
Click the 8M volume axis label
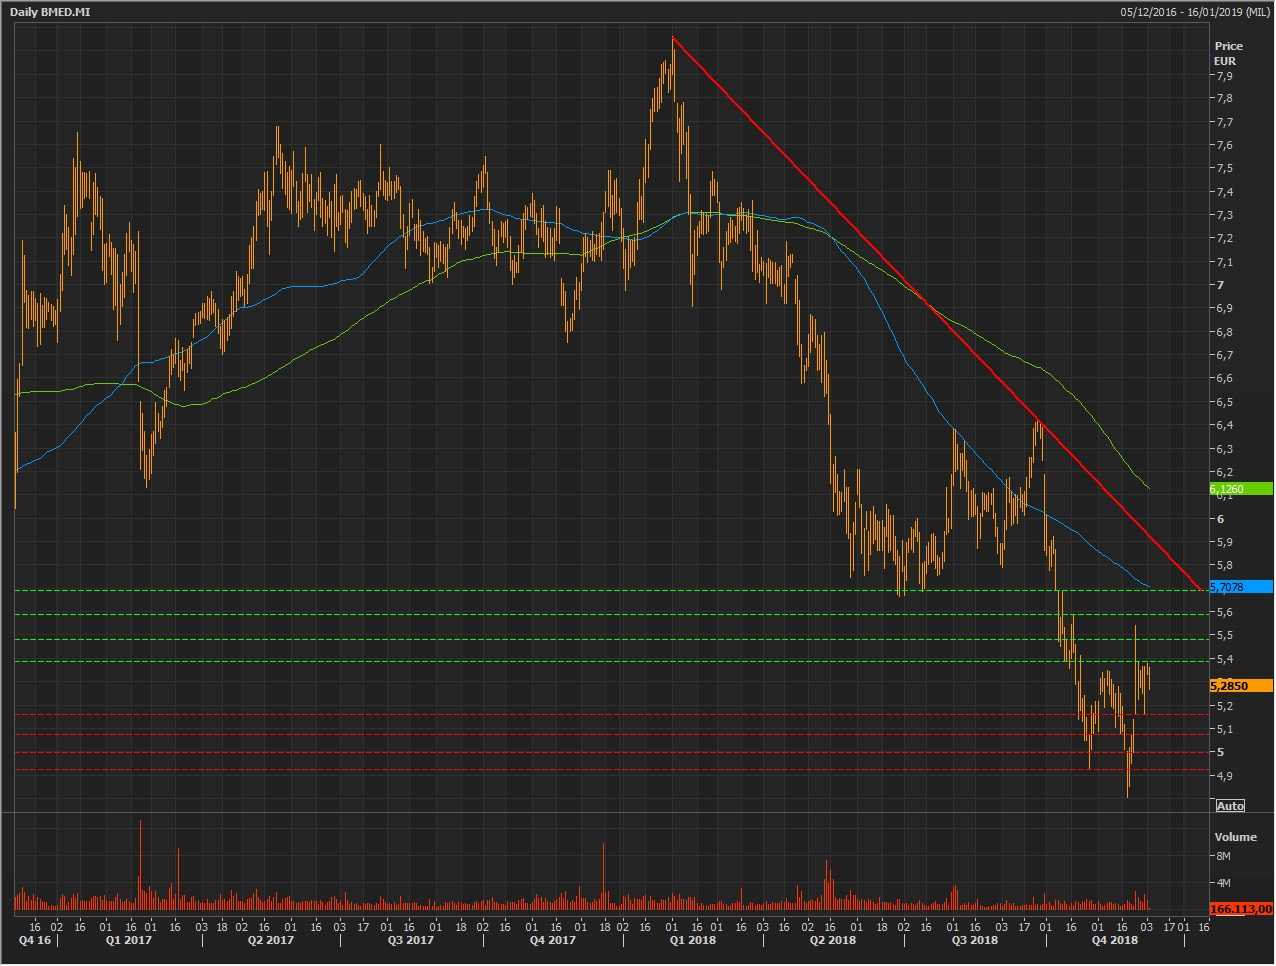[1223, 857]
